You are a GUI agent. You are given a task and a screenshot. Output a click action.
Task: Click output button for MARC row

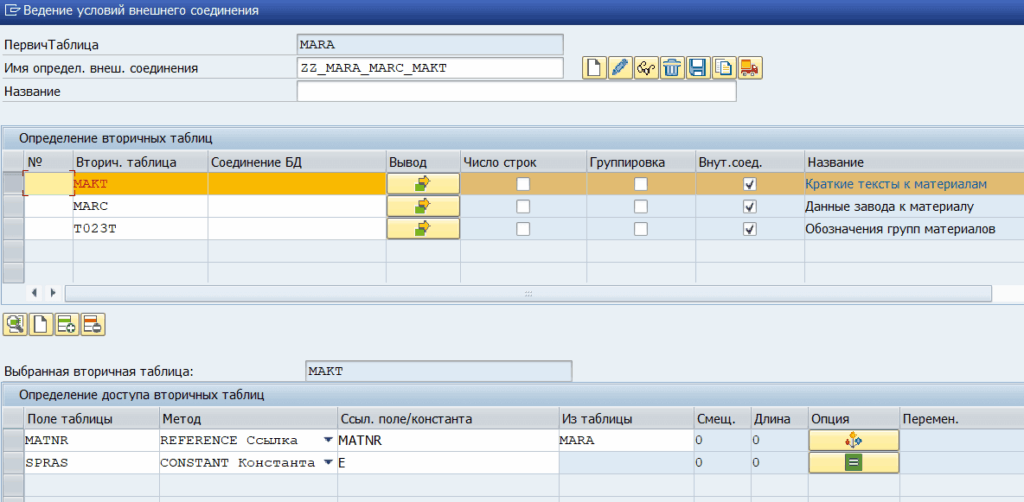422,206
